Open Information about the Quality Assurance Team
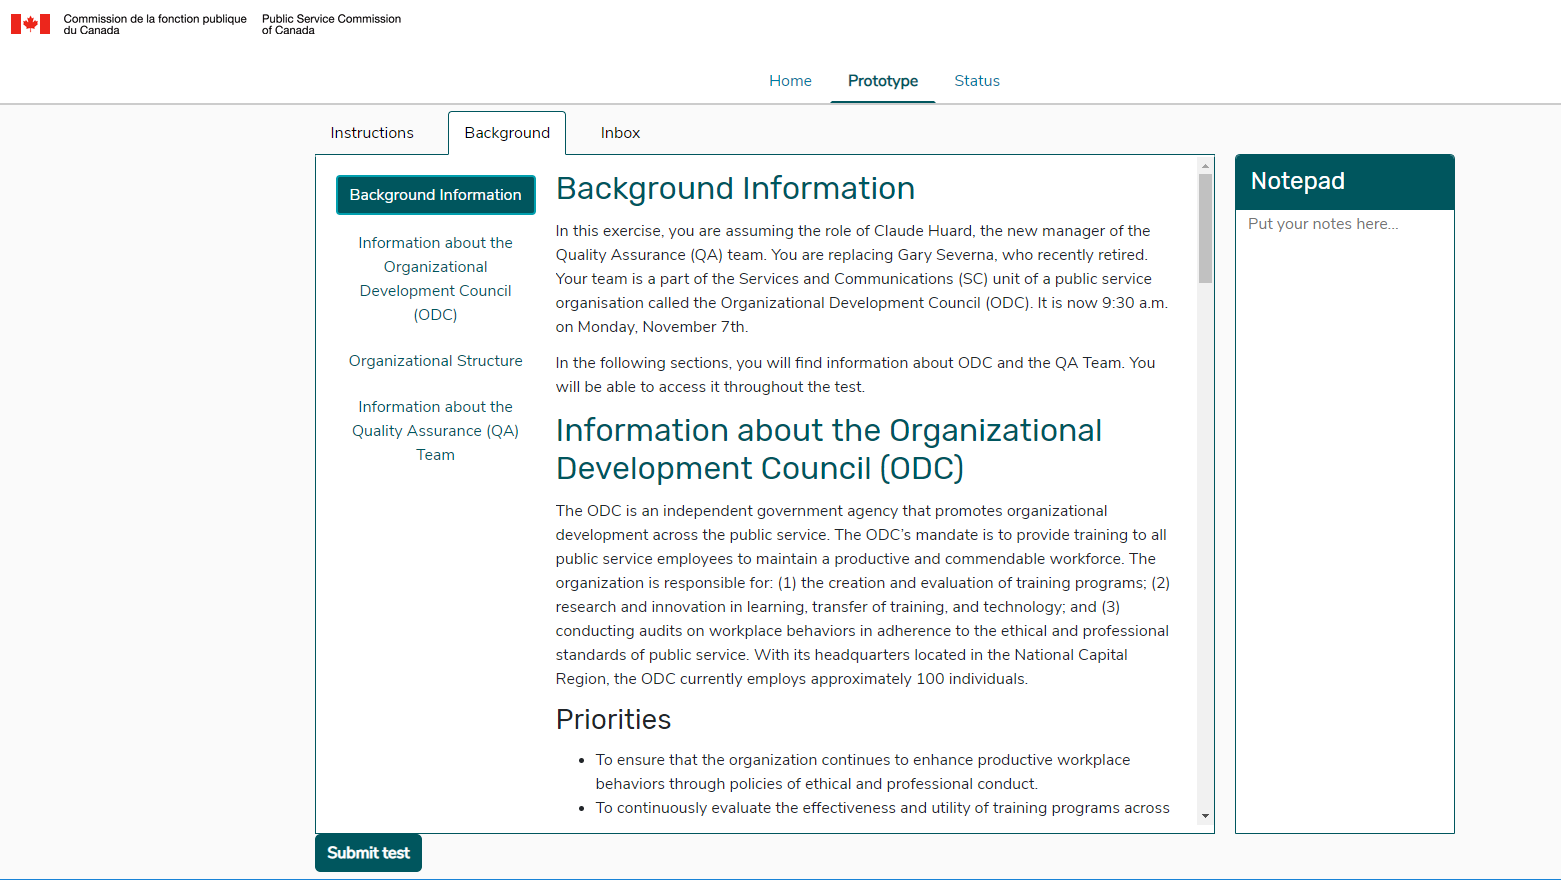 point(436,431)
